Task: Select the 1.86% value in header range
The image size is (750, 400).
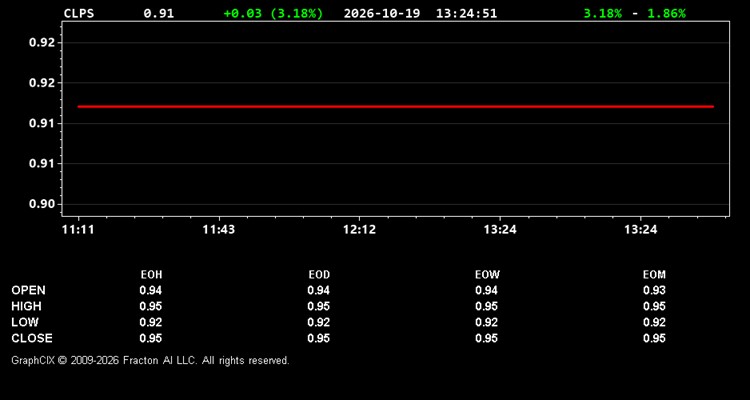Action: tap(666, 13)
